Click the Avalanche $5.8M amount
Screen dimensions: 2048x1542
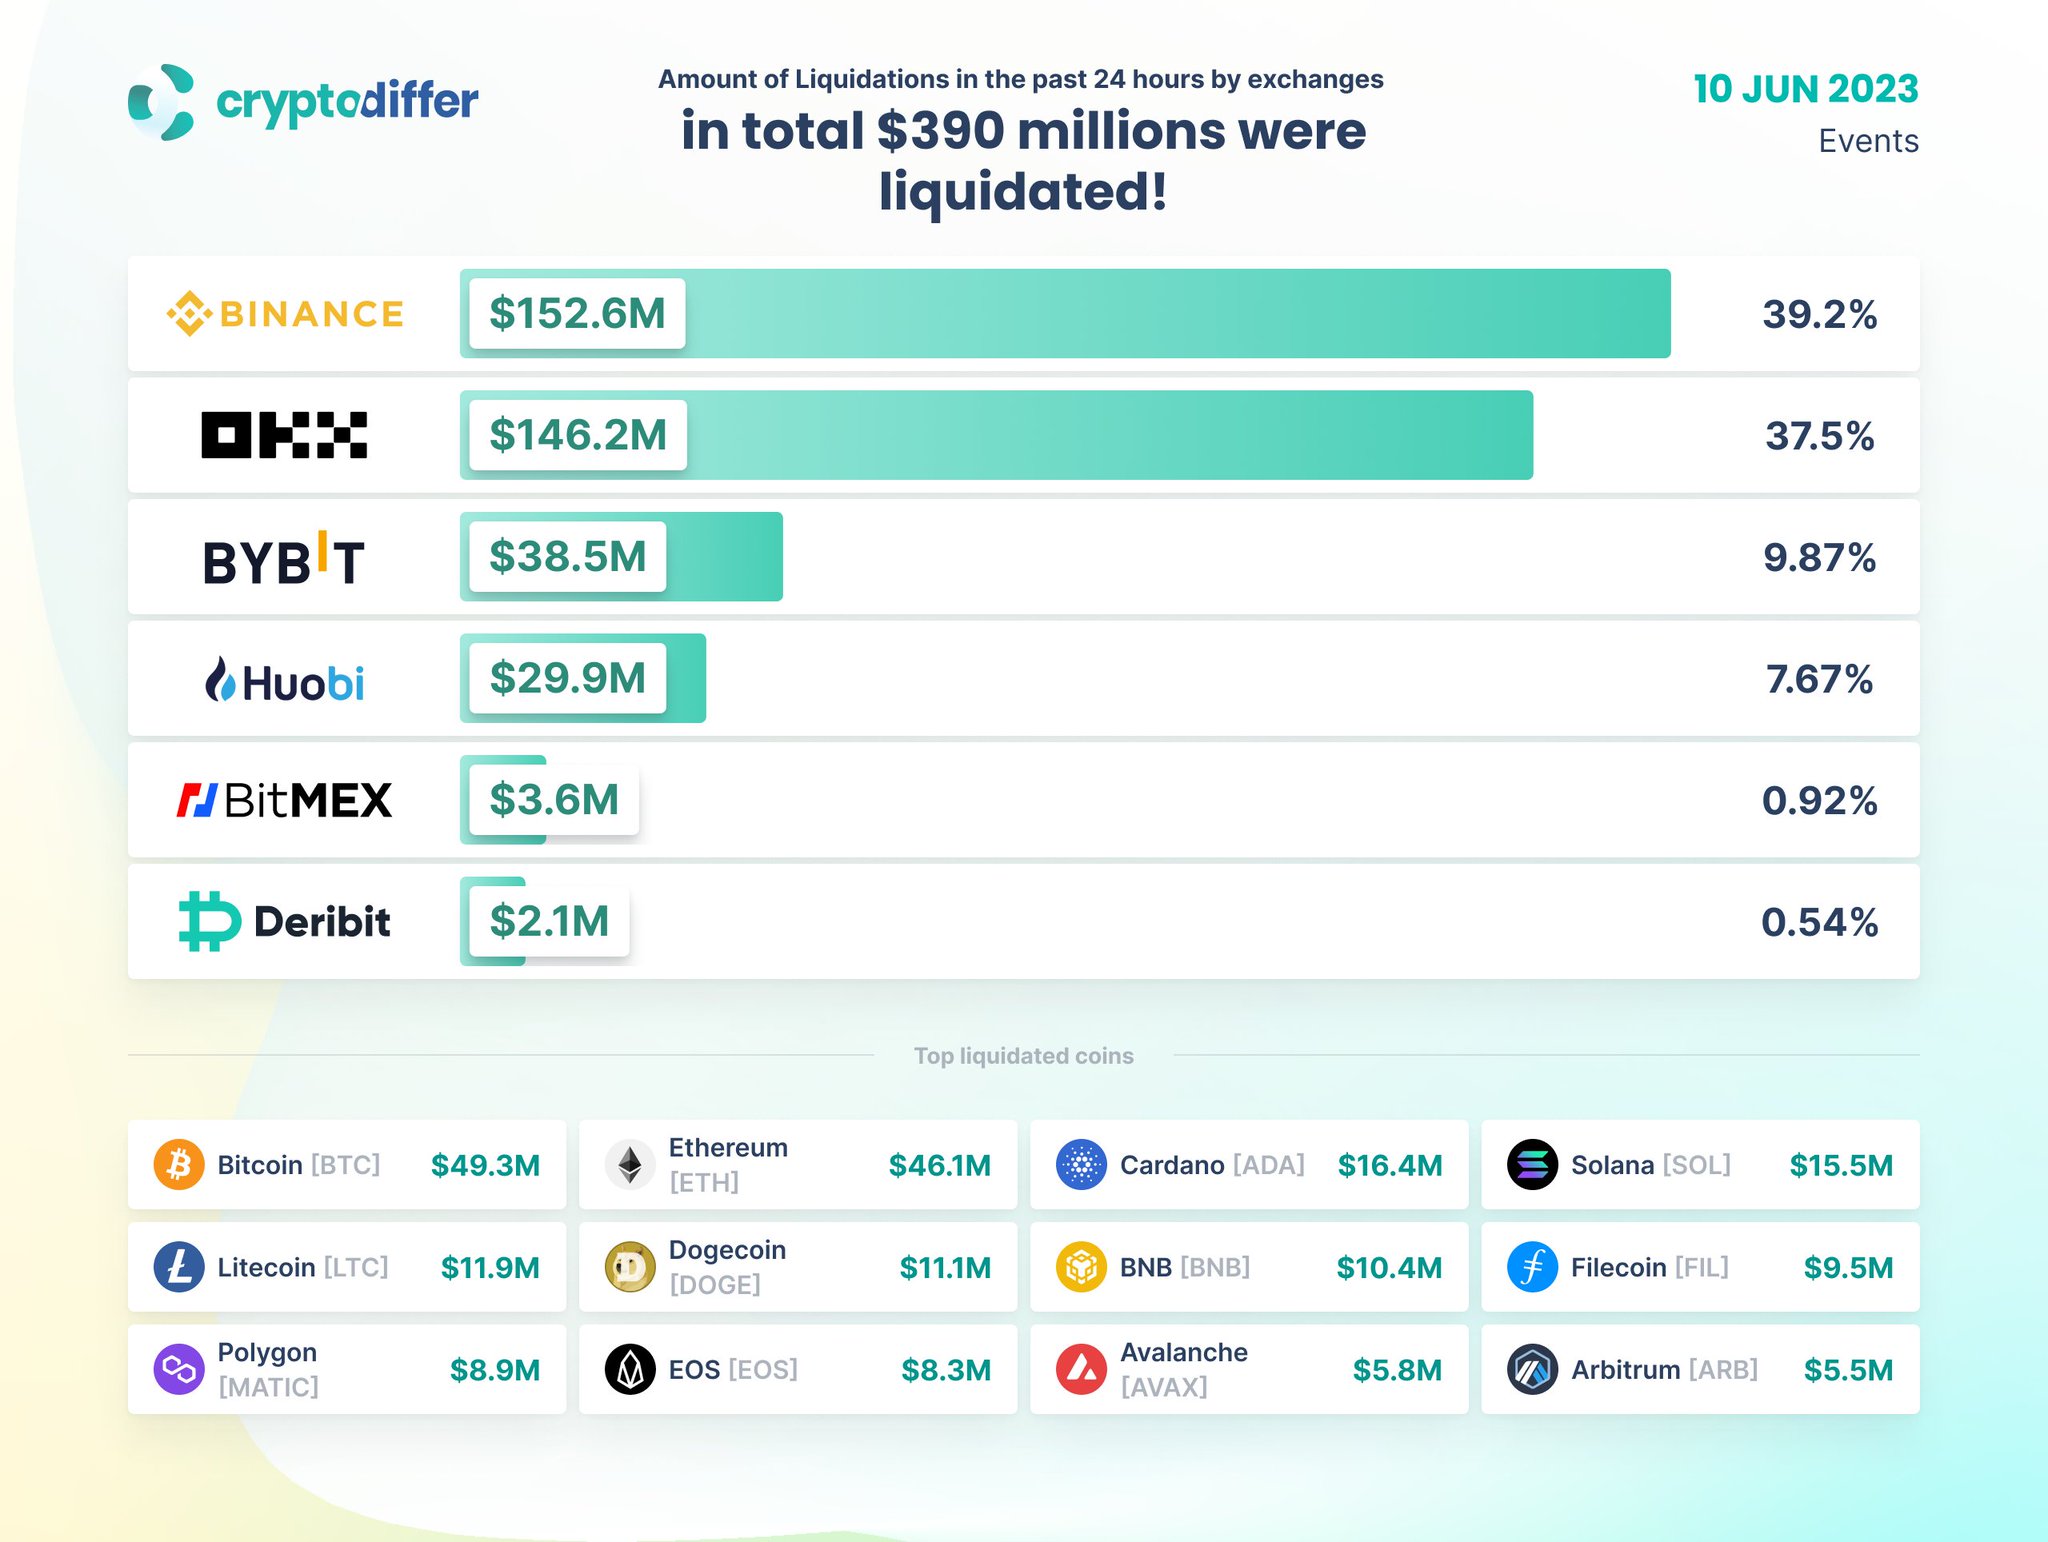click(x=1397, y=1370)
